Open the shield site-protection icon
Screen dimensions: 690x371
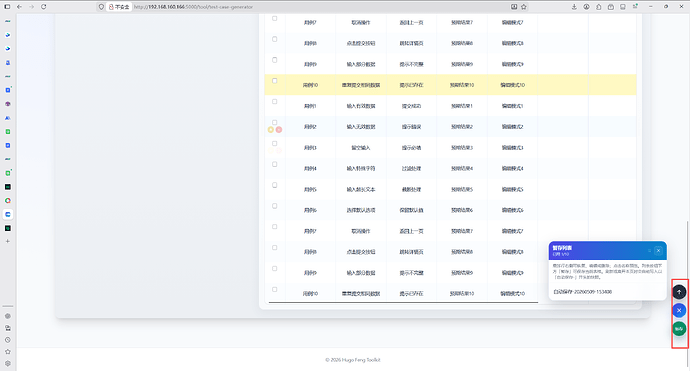coord(101,7)
